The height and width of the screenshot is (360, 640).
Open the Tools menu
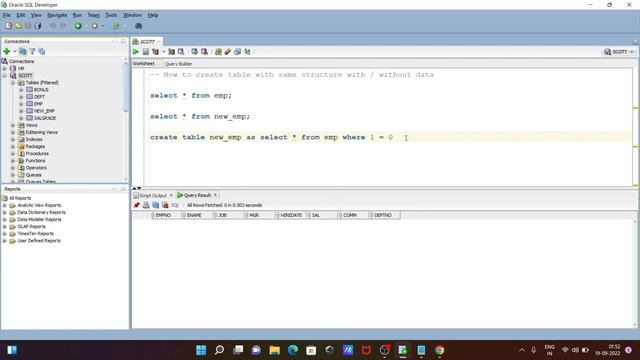(111, 15)
